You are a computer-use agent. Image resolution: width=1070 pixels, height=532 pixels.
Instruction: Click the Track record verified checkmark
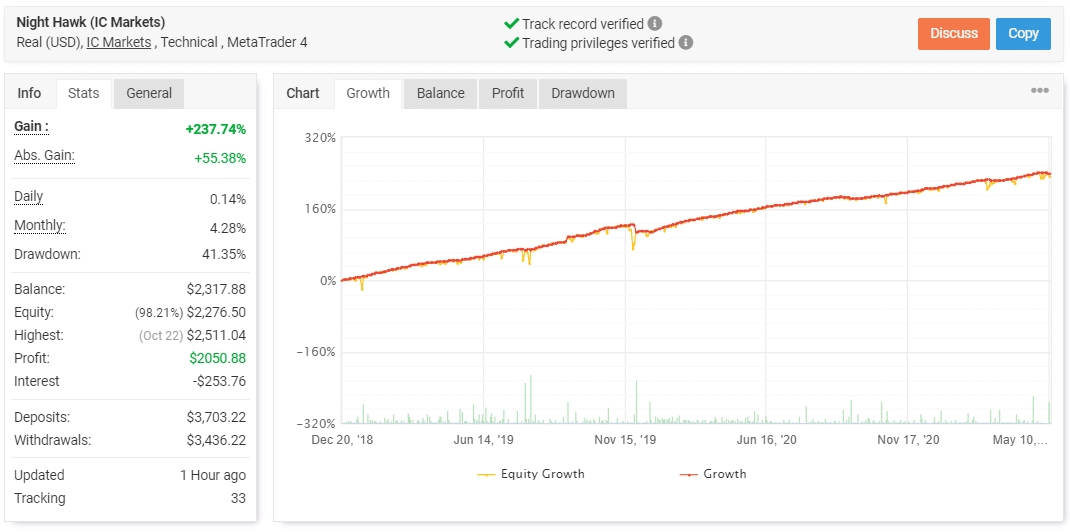(512, 23)
